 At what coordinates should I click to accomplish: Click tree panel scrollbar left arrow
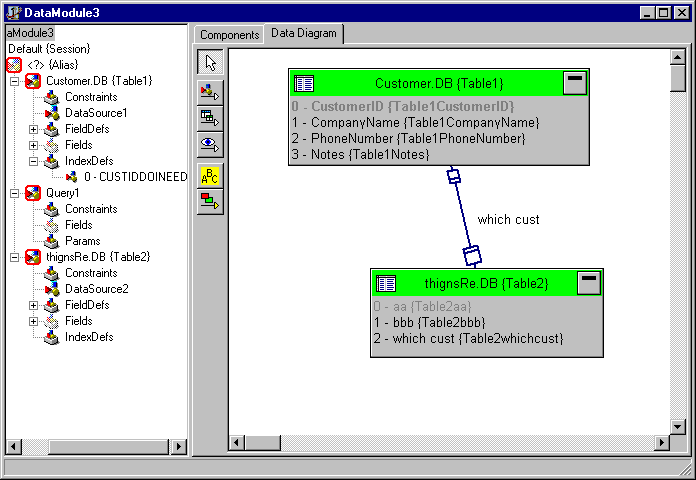tap(14, 447)
